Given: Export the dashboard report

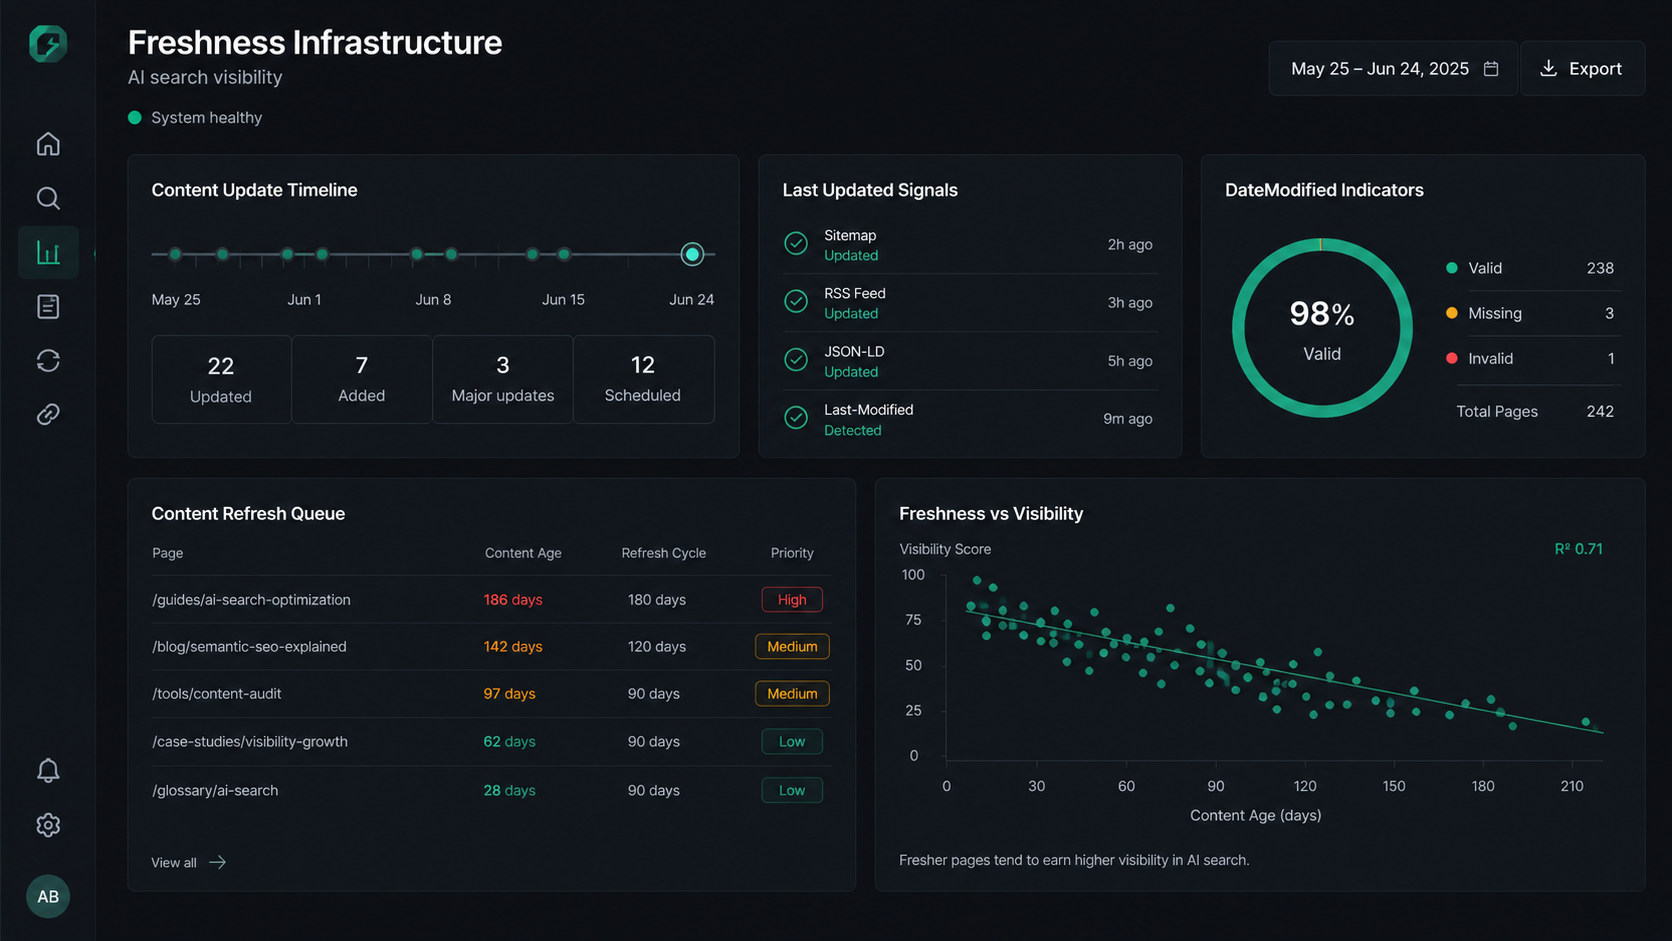Looking at the screenshot, I should click(x=1582, y=68).
